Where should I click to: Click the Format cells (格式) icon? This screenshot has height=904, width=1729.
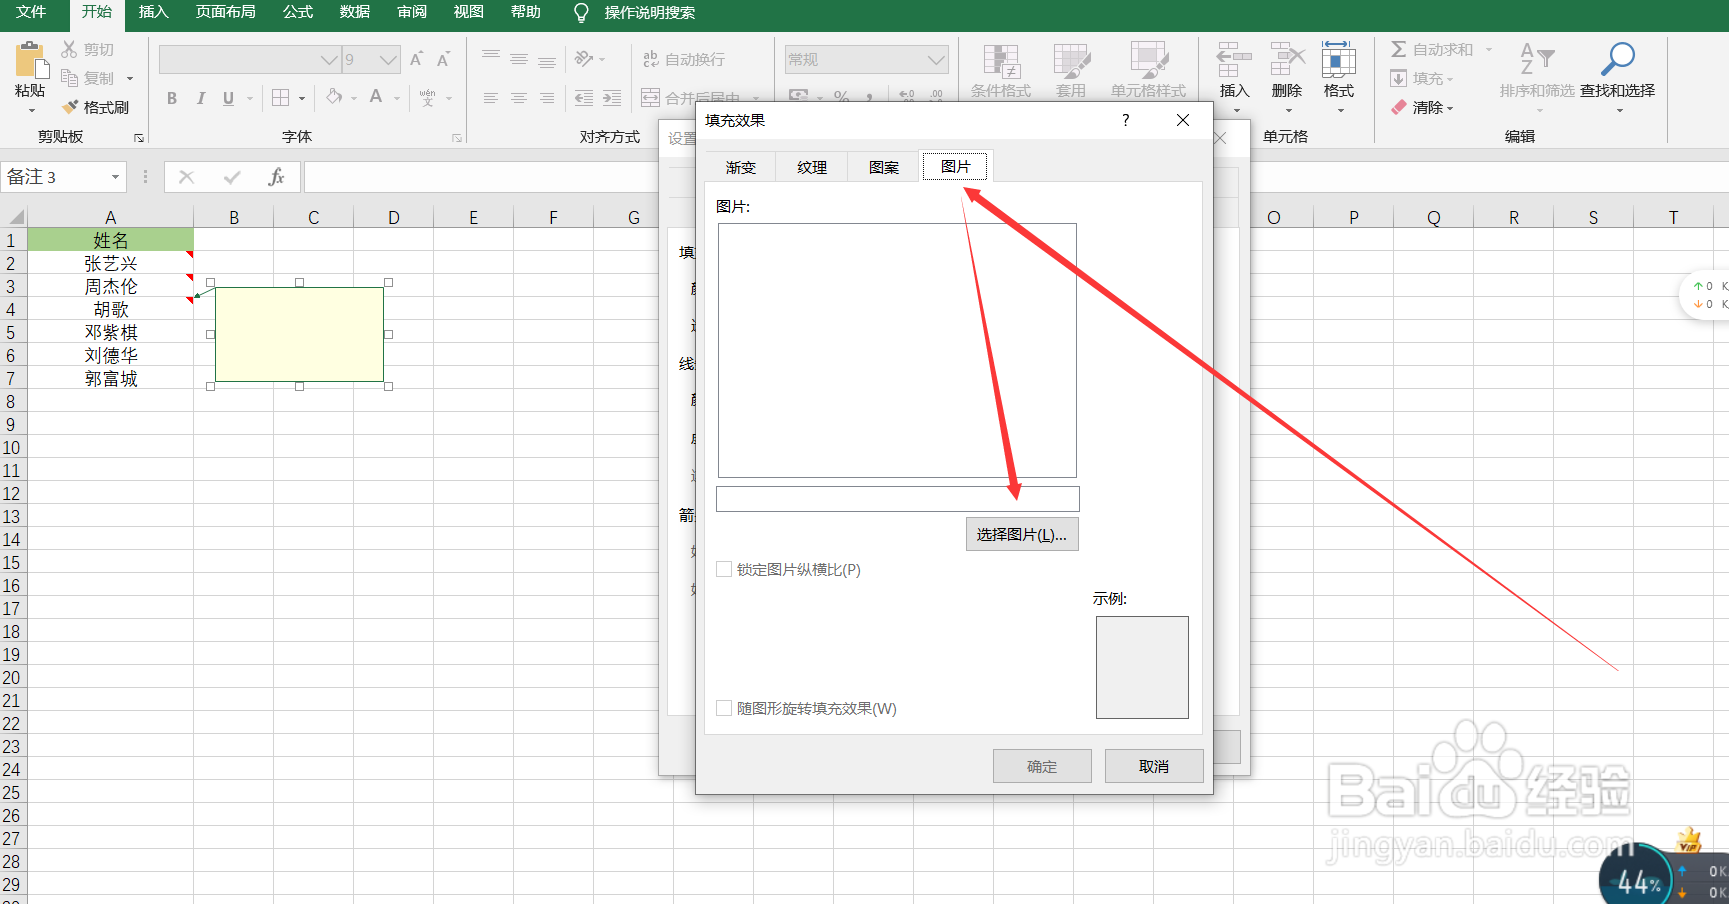(x=1338, y=60)
